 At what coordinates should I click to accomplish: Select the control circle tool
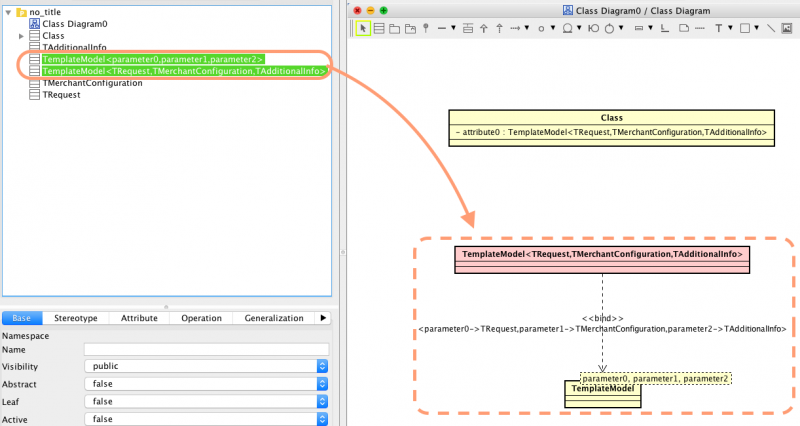[x=609, y=29]
